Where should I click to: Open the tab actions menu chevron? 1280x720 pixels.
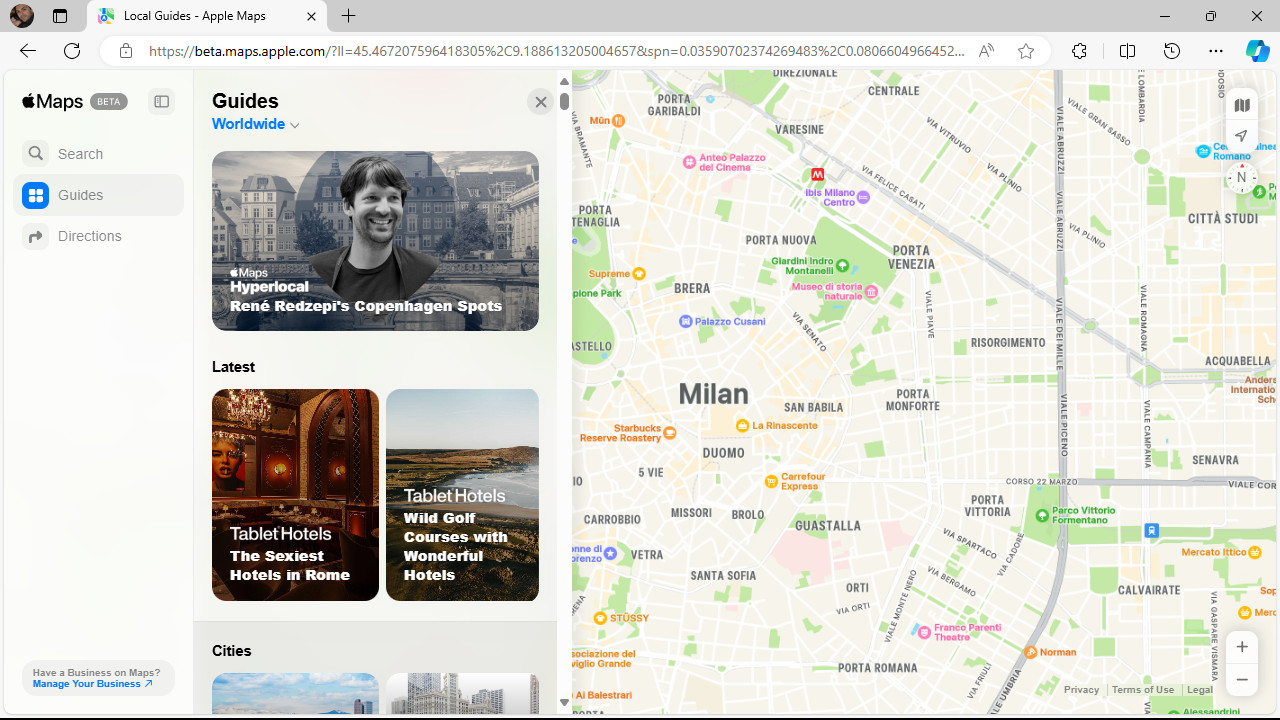coord(60,16)
